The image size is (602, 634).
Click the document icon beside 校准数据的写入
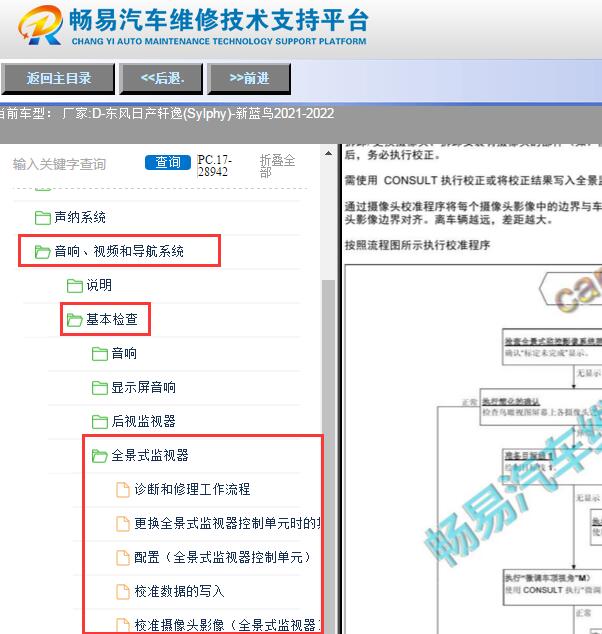(x=123, y=591)
